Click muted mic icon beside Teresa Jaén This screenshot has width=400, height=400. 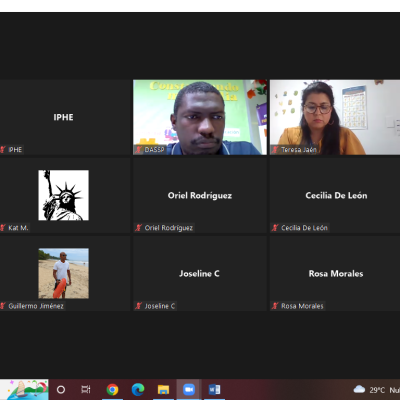(x=275, y=150)
